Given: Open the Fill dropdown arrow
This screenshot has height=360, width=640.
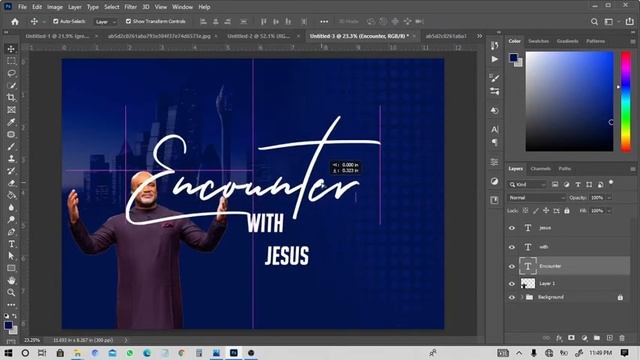Looking at the screenshot, I should [609, 211].
